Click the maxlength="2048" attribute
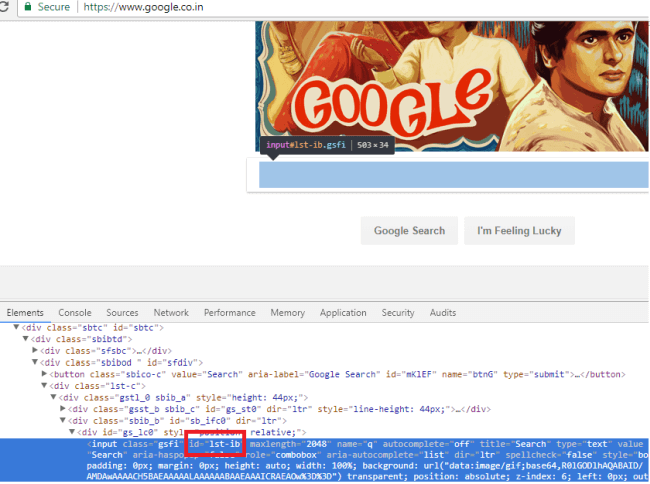This screenshot has width=650, height=484. pyautogui.click(x=290, y=444)
